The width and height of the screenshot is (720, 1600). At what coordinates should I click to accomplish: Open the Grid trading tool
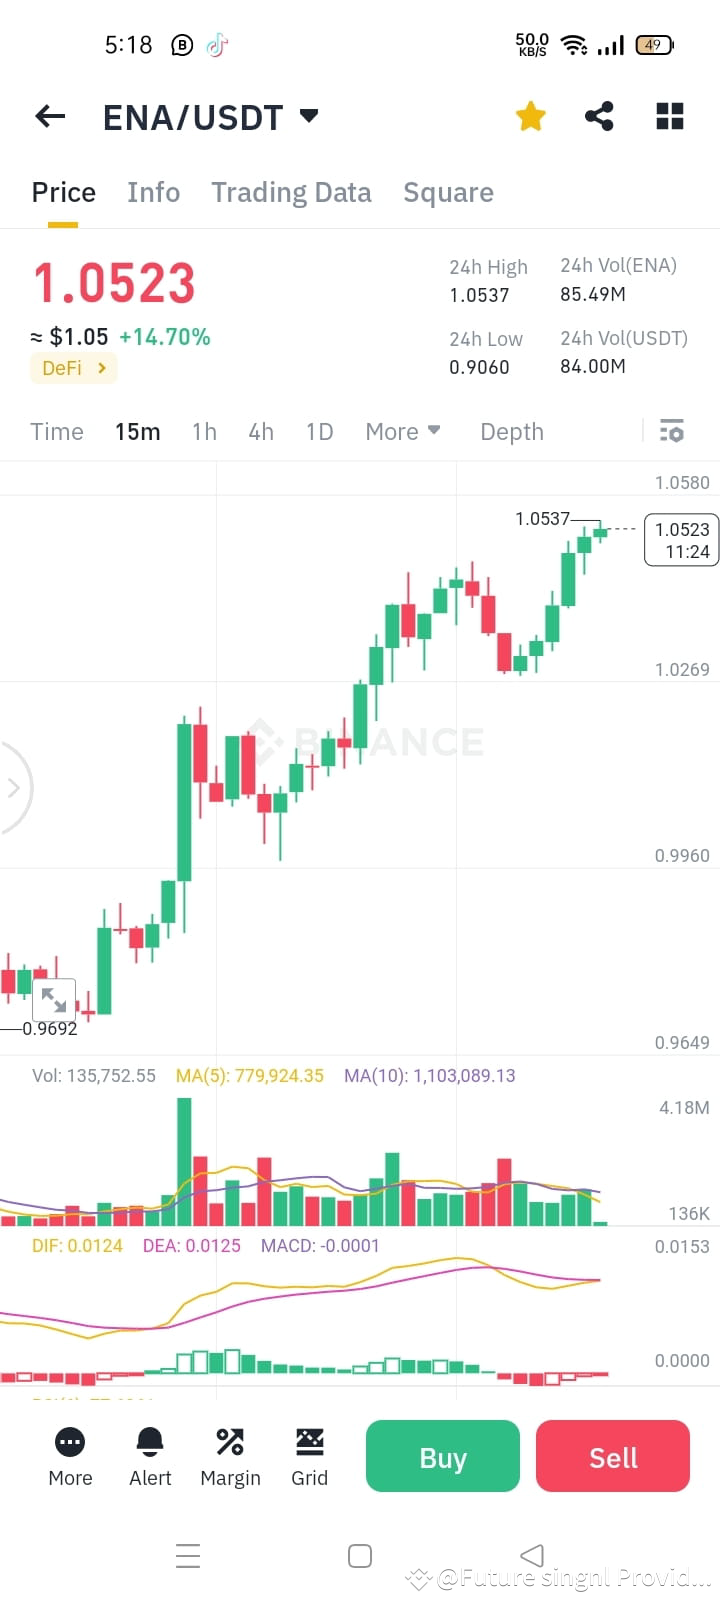309,1456
